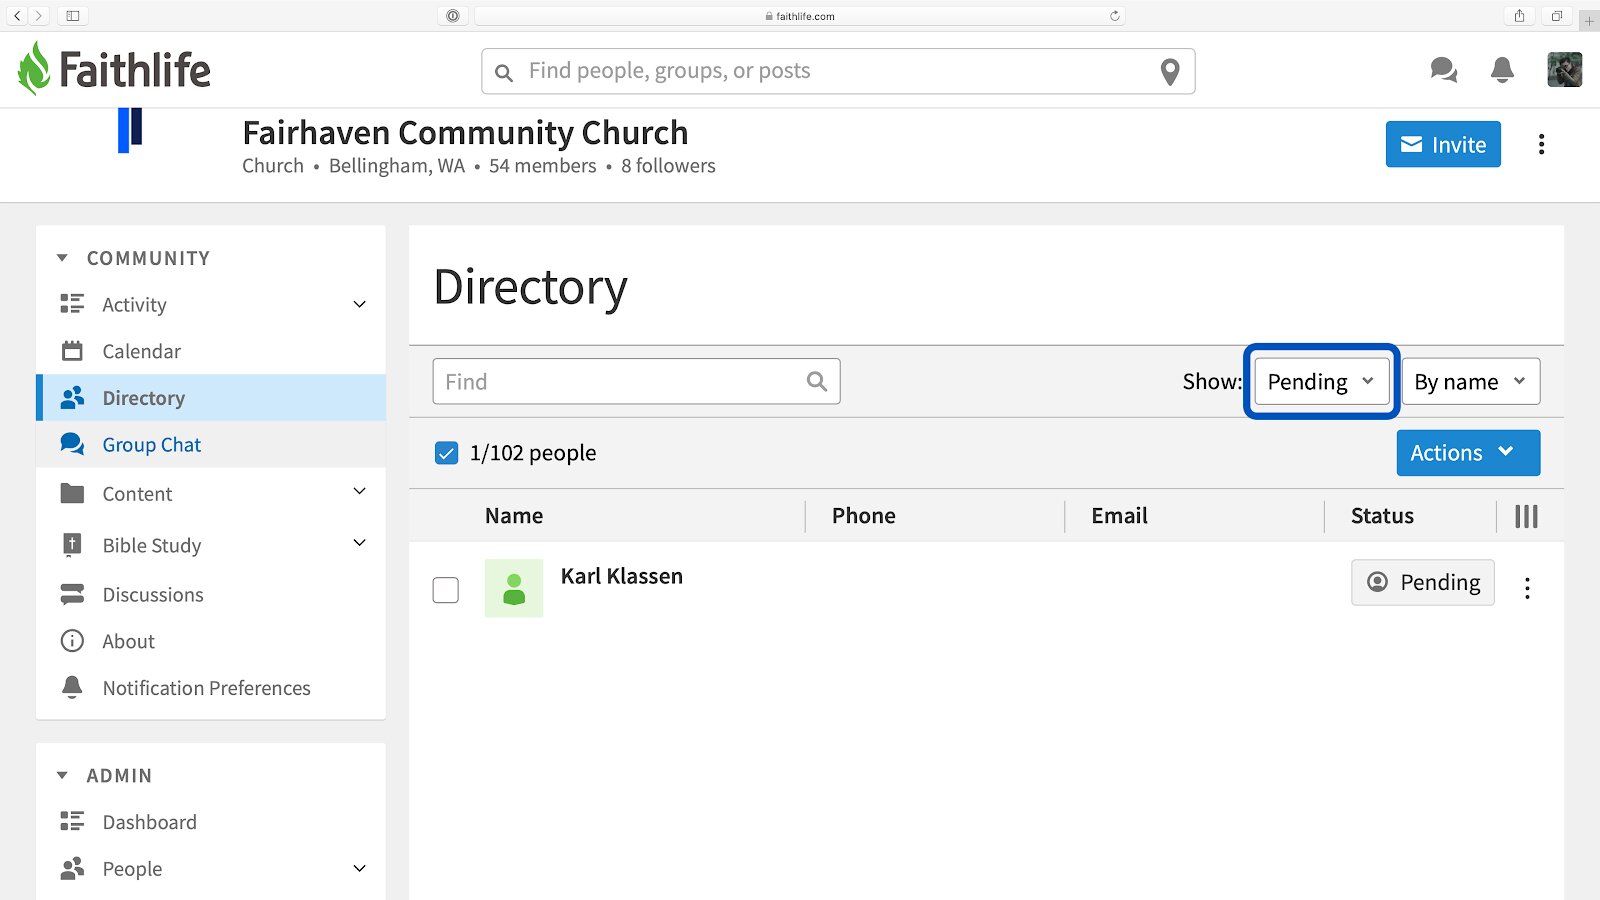This screenshot has height=900, width=1600.
Task: Open the By name sort dropdown
Action: click(x=1471, y=381)
